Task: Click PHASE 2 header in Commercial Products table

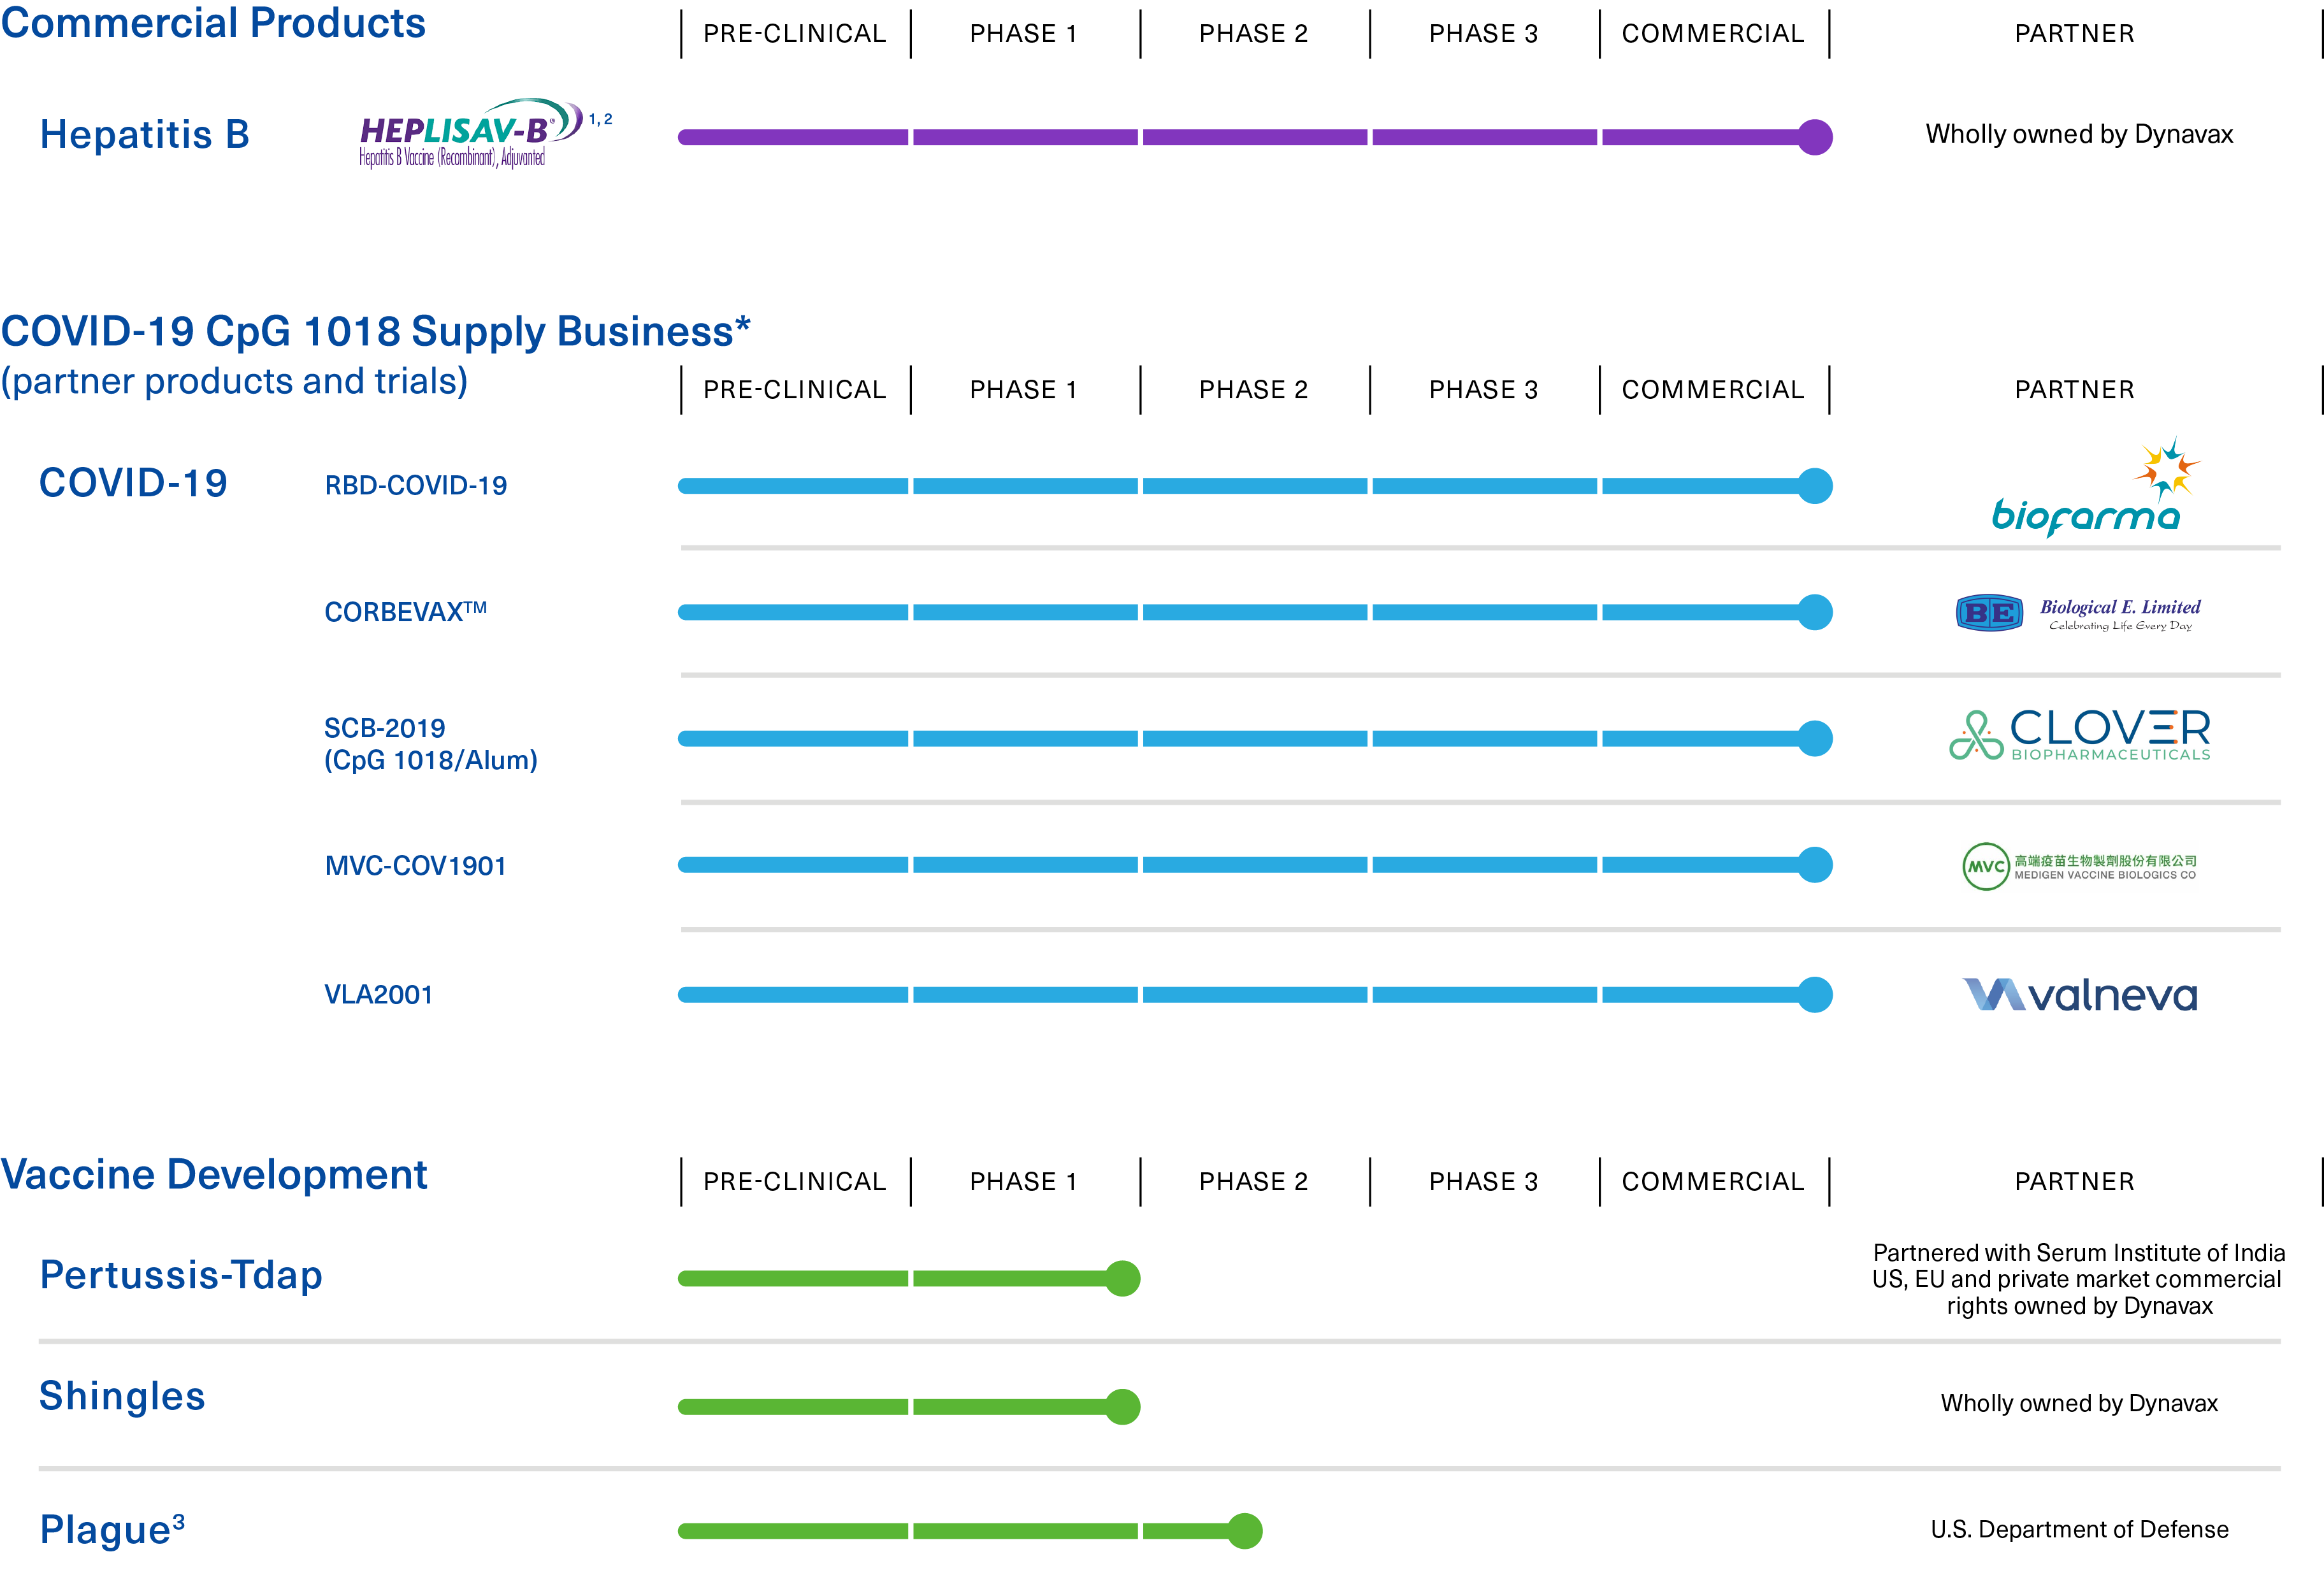Action: click(1254, 34)
